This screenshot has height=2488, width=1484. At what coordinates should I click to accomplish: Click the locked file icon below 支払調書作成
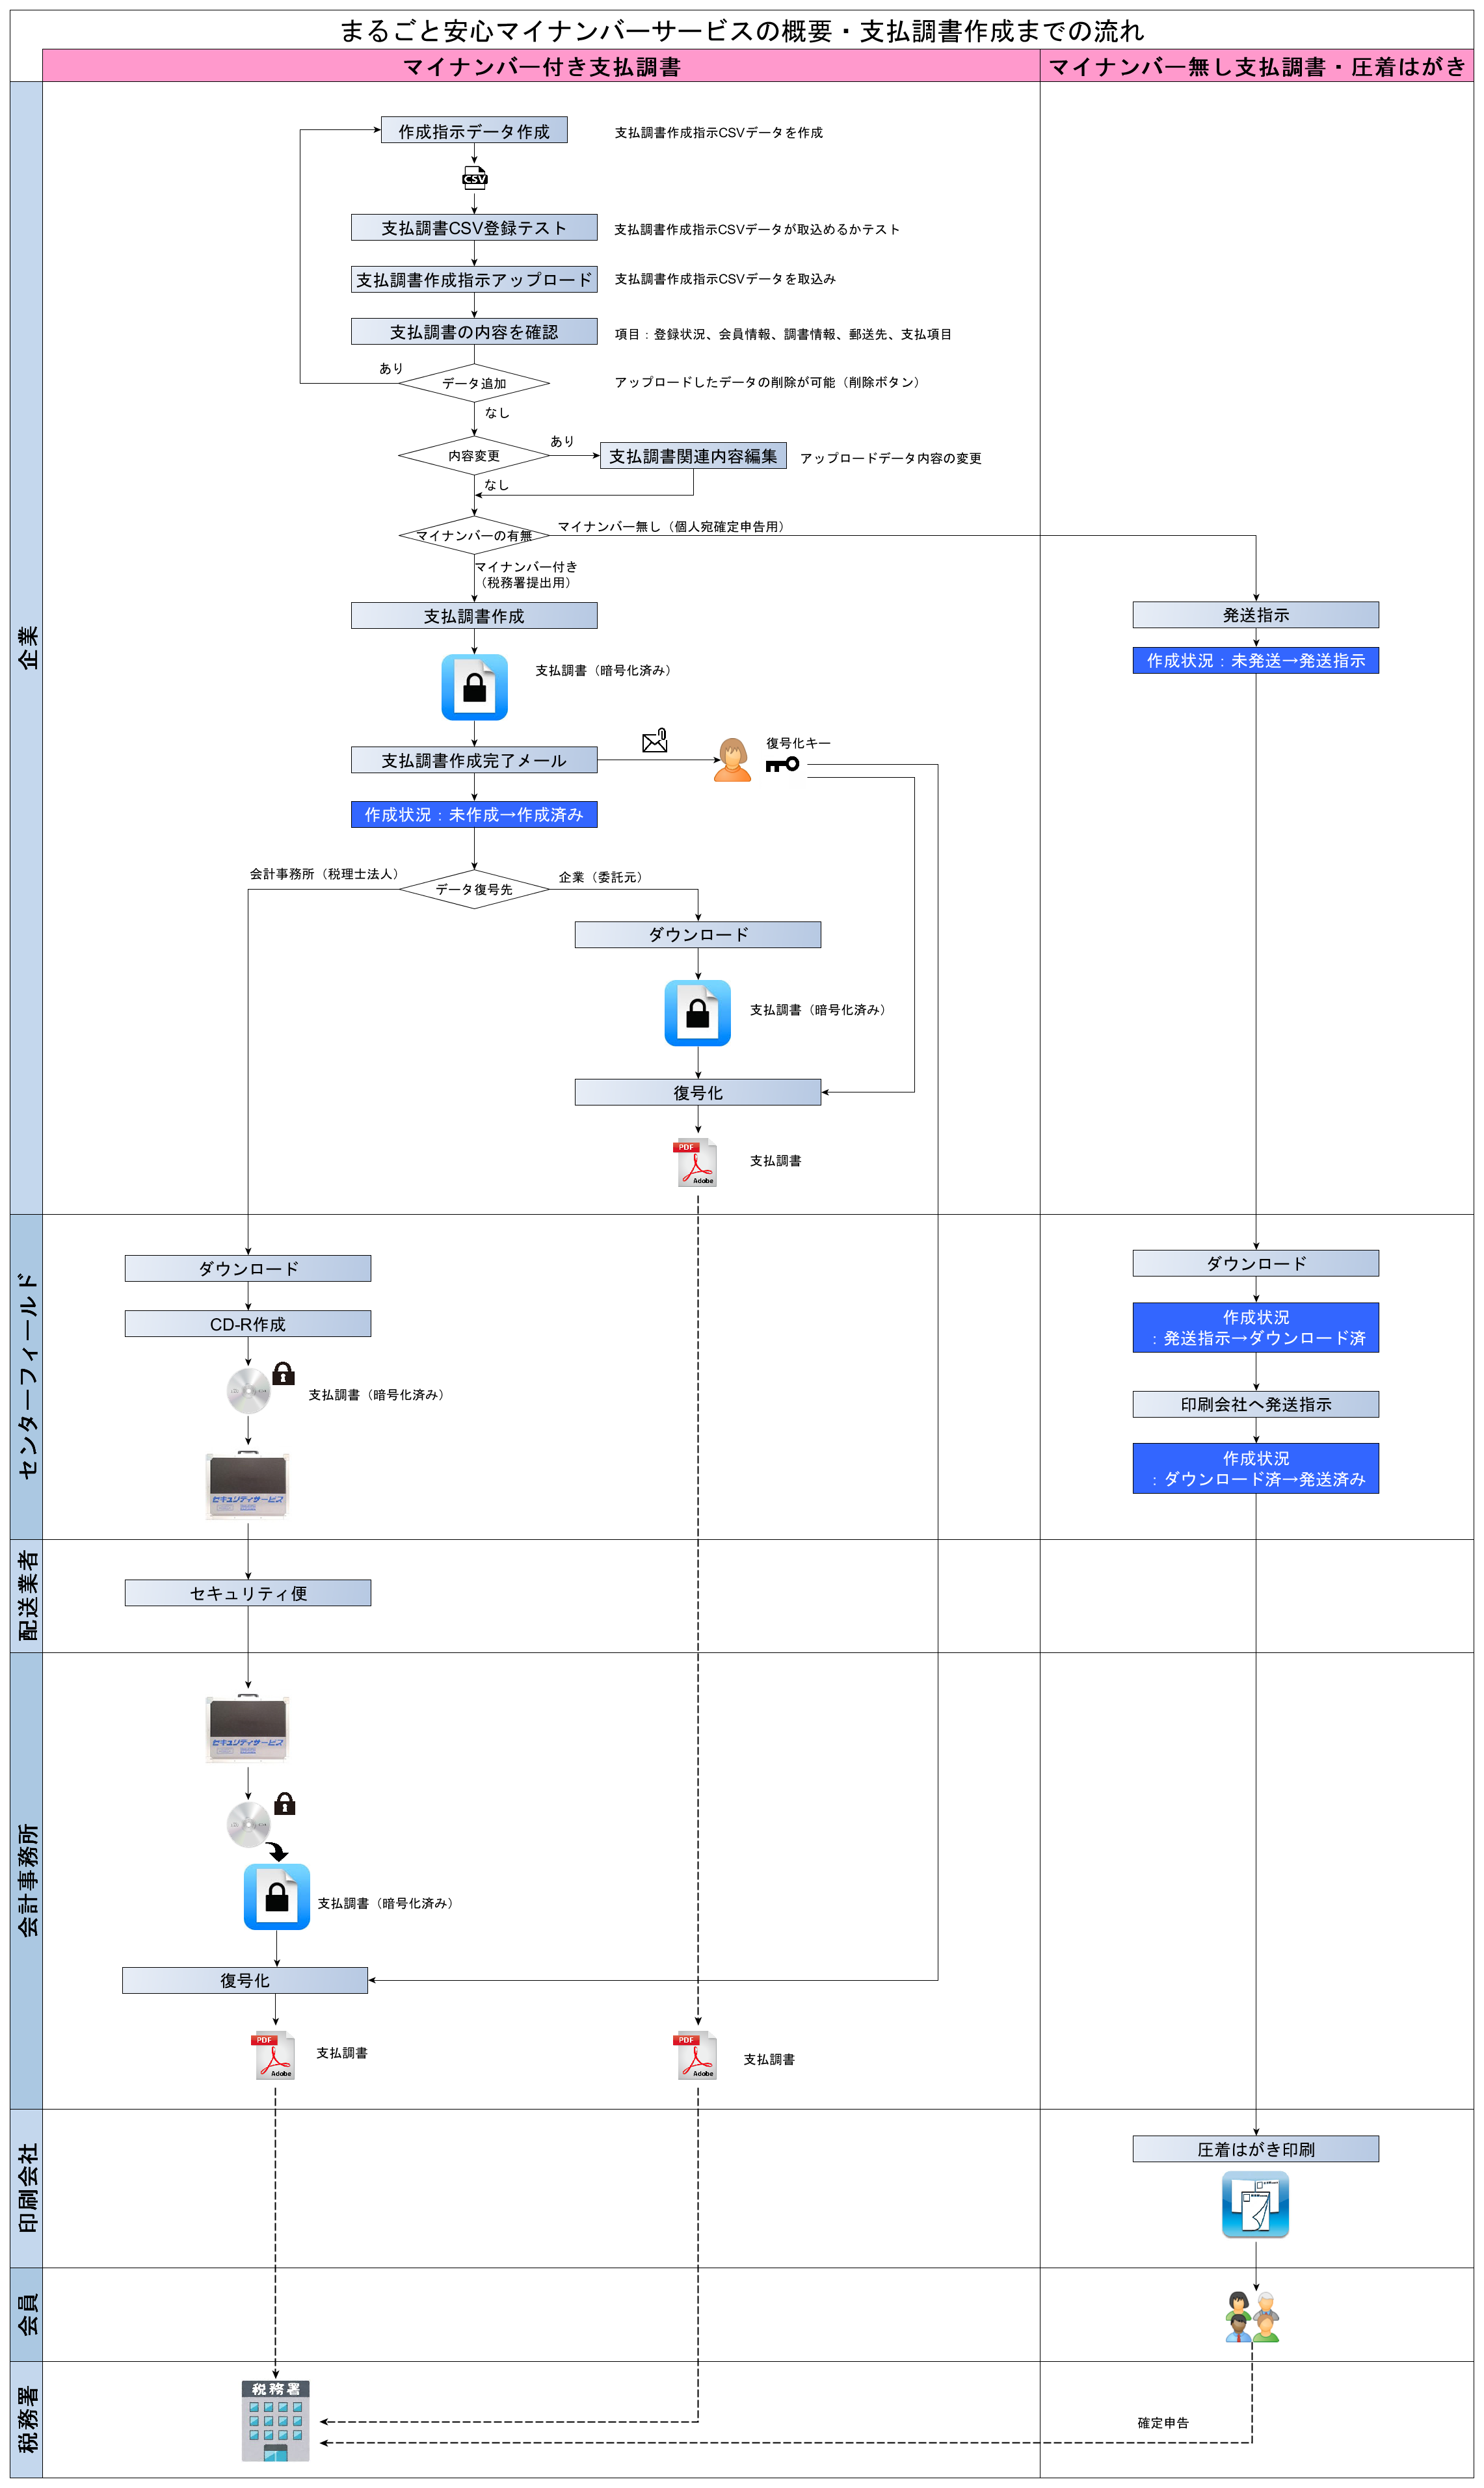[x=474, y=687]
